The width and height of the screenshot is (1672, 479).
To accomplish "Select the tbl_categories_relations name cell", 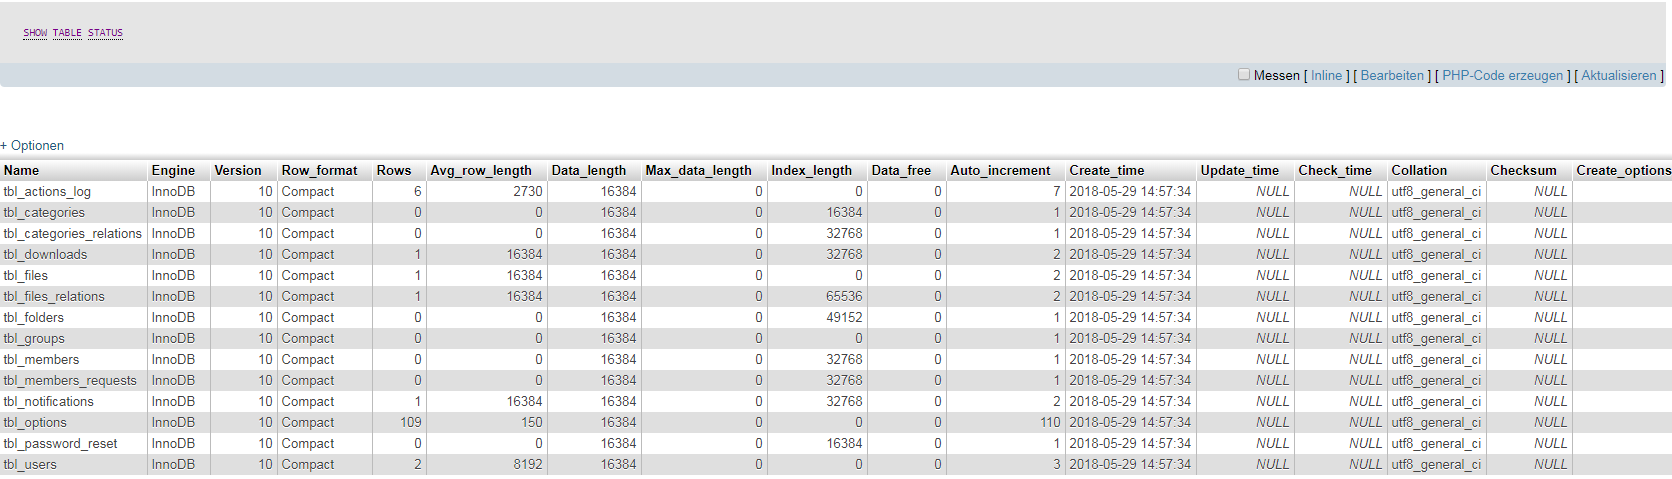I will coord(73,233).
